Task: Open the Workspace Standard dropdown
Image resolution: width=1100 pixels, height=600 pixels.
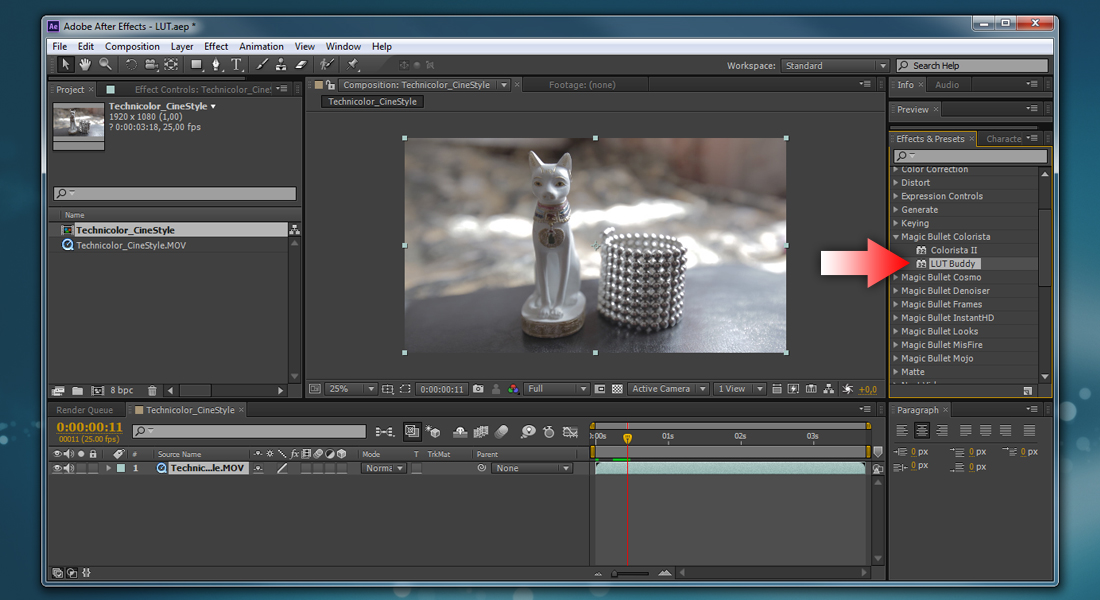Action: click(x=834, y=66)
